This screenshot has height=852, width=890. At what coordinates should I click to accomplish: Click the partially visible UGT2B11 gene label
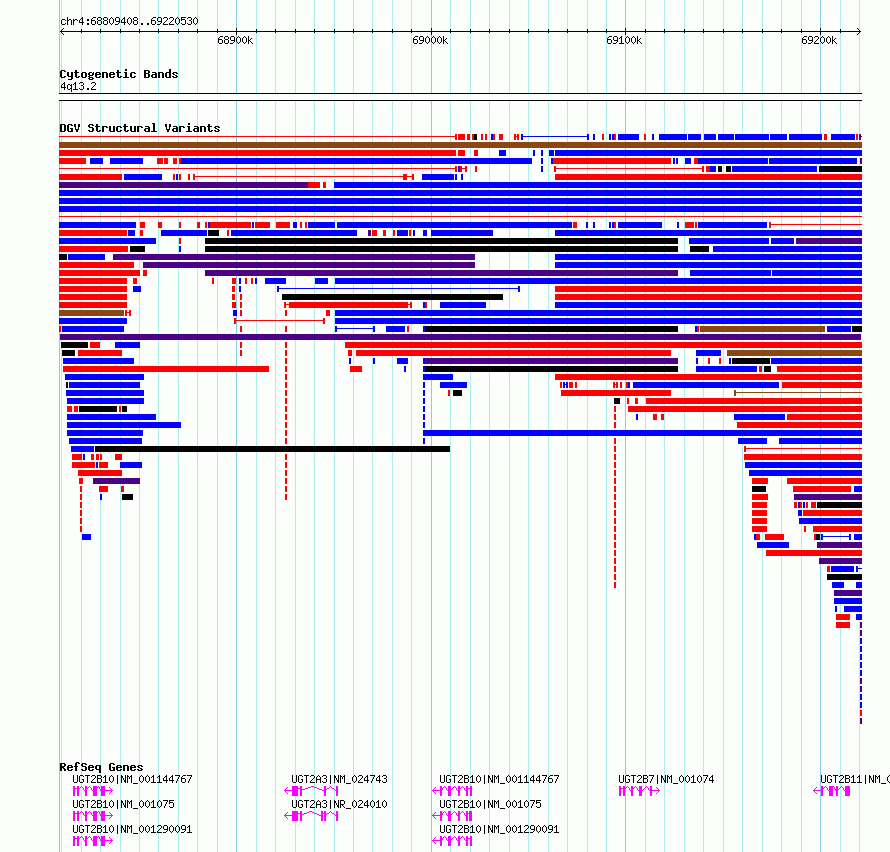[x=855, y=779]
